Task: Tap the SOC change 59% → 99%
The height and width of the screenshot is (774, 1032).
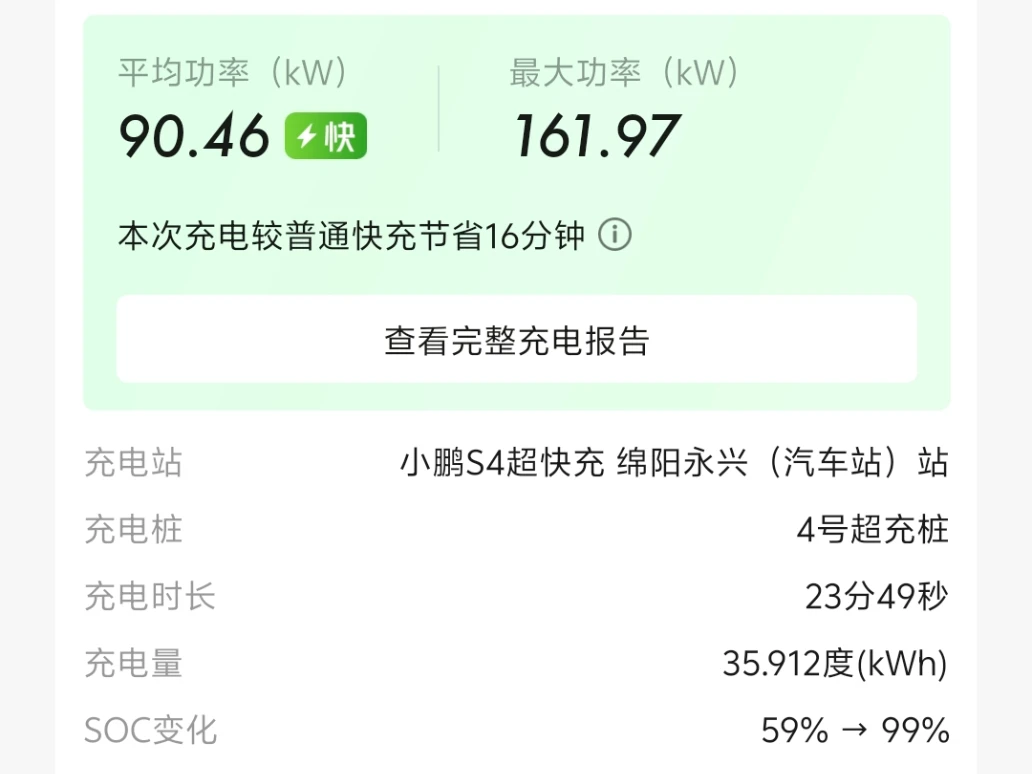Action: [x=854, y=730]
